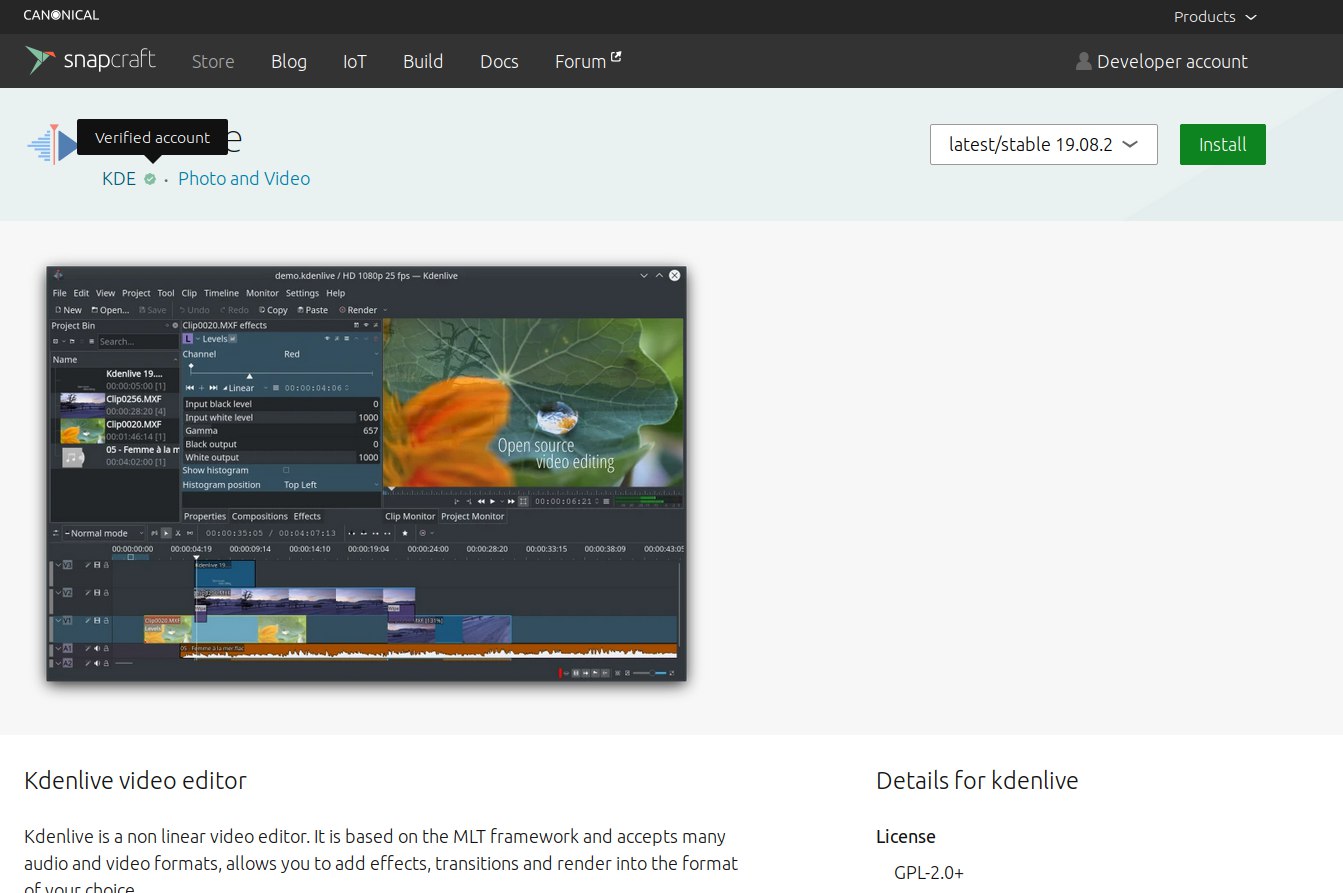Click the Kdenlive video editor heading
Image resolution: width=1343 pixels, height=893 pixels.
click(x=135, y=780)
